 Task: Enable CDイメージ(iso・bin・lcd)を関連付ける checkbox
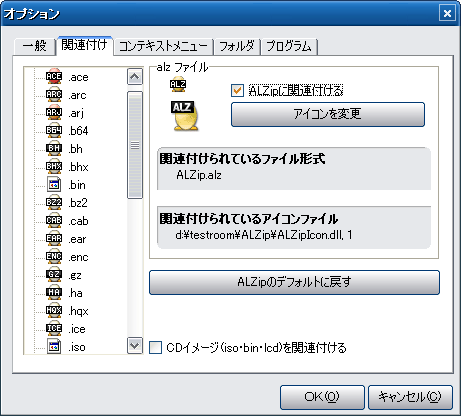coord(155,347)
